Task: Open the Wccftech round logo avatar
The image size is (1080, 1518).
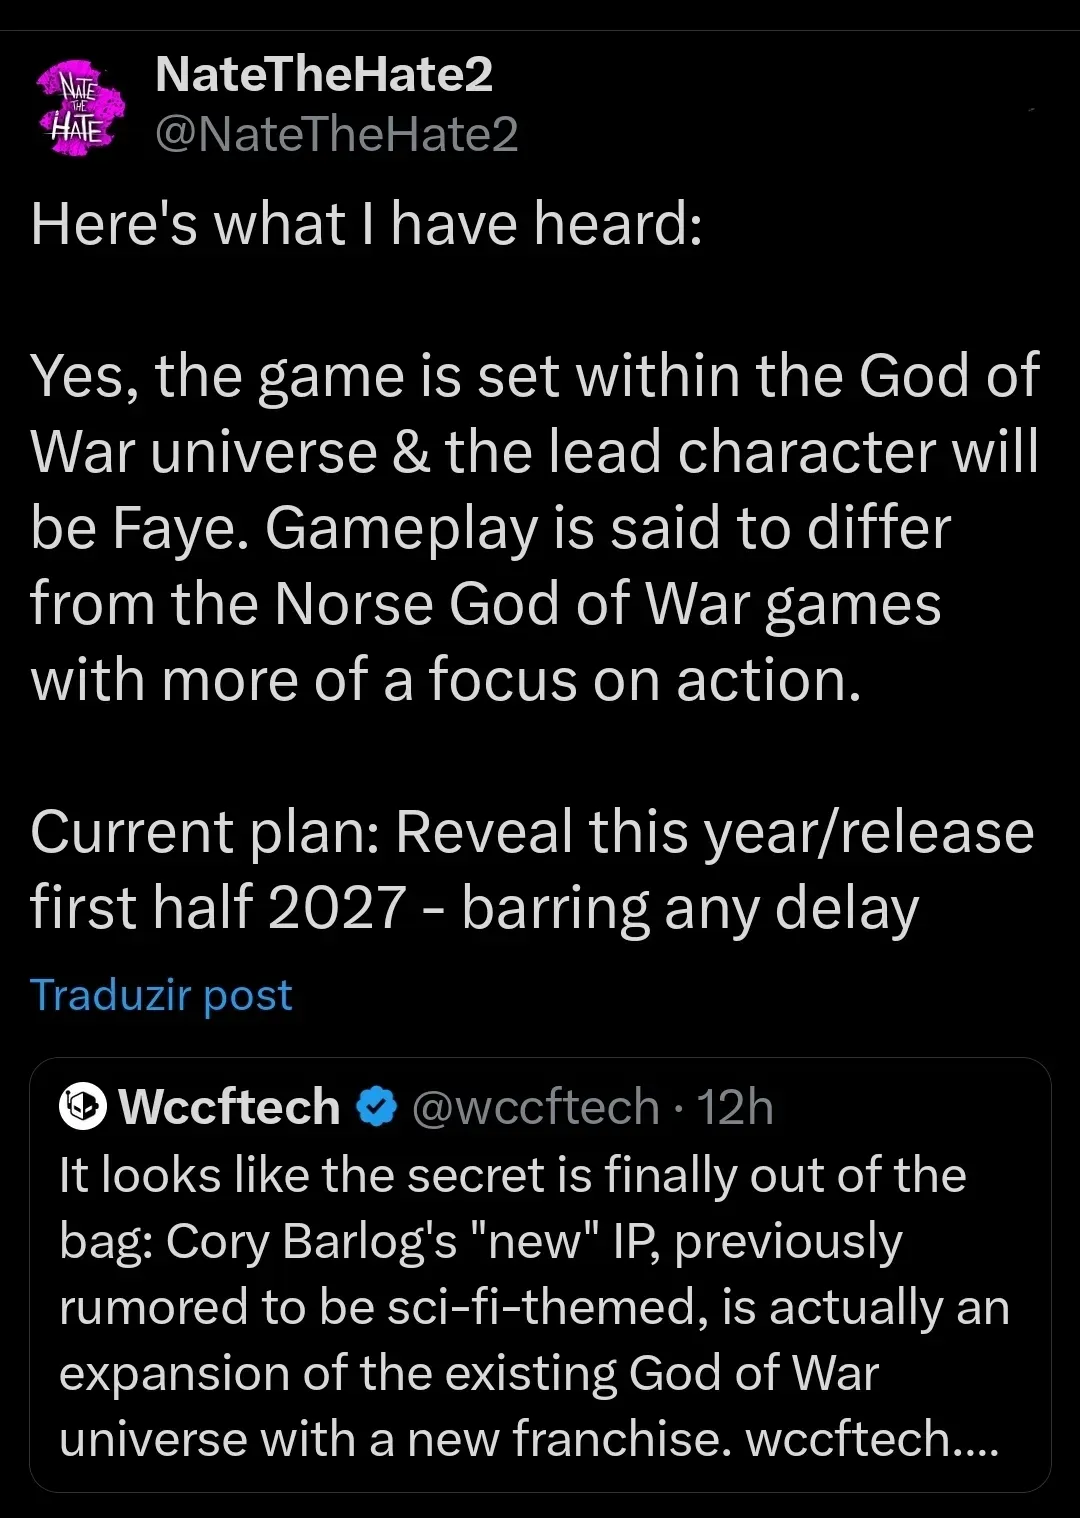Action: coord(83,1107)
